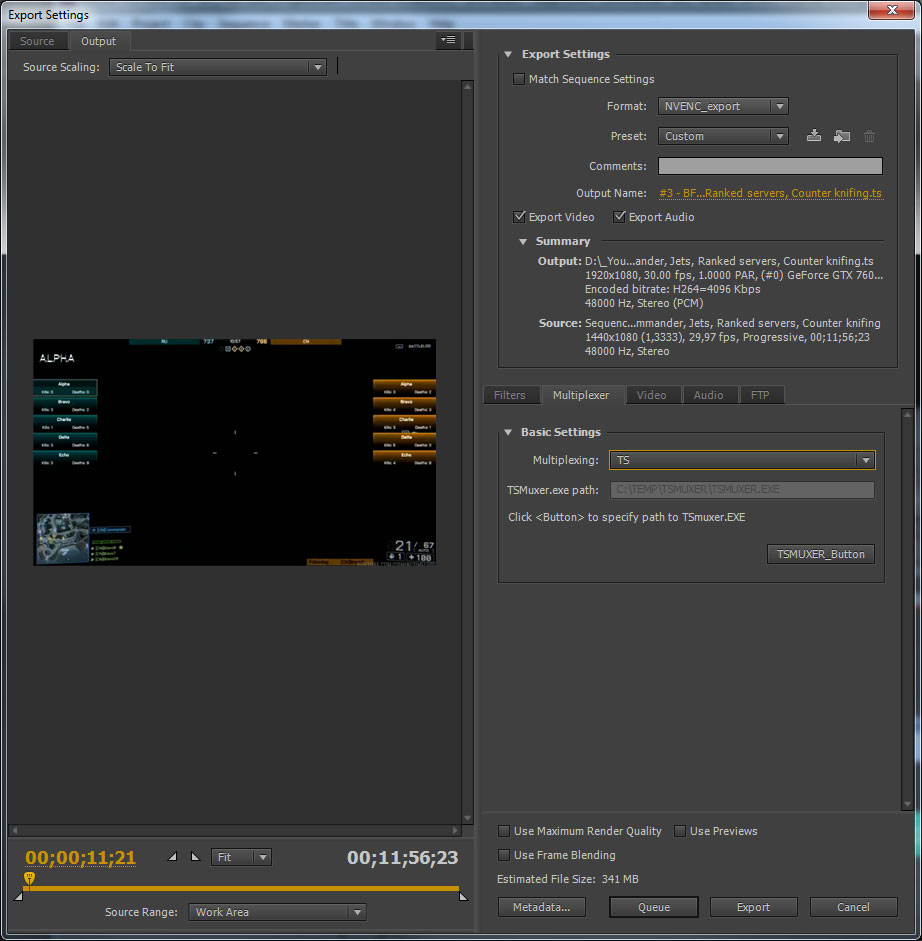
Task: Click the settings panel vertical scrollbar
Action: click(907, 609)
